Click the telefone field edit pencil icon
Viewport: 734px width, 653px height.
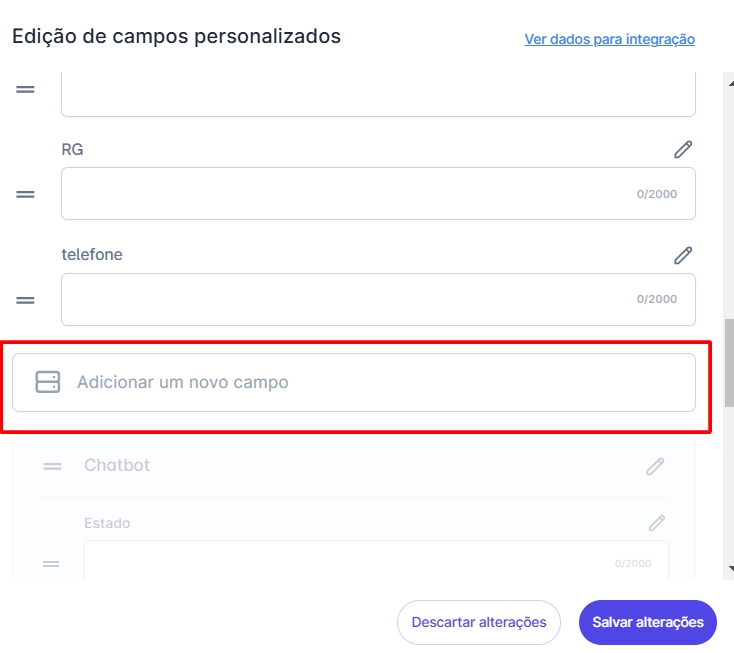pyautogui.click(x=683, y=255)
